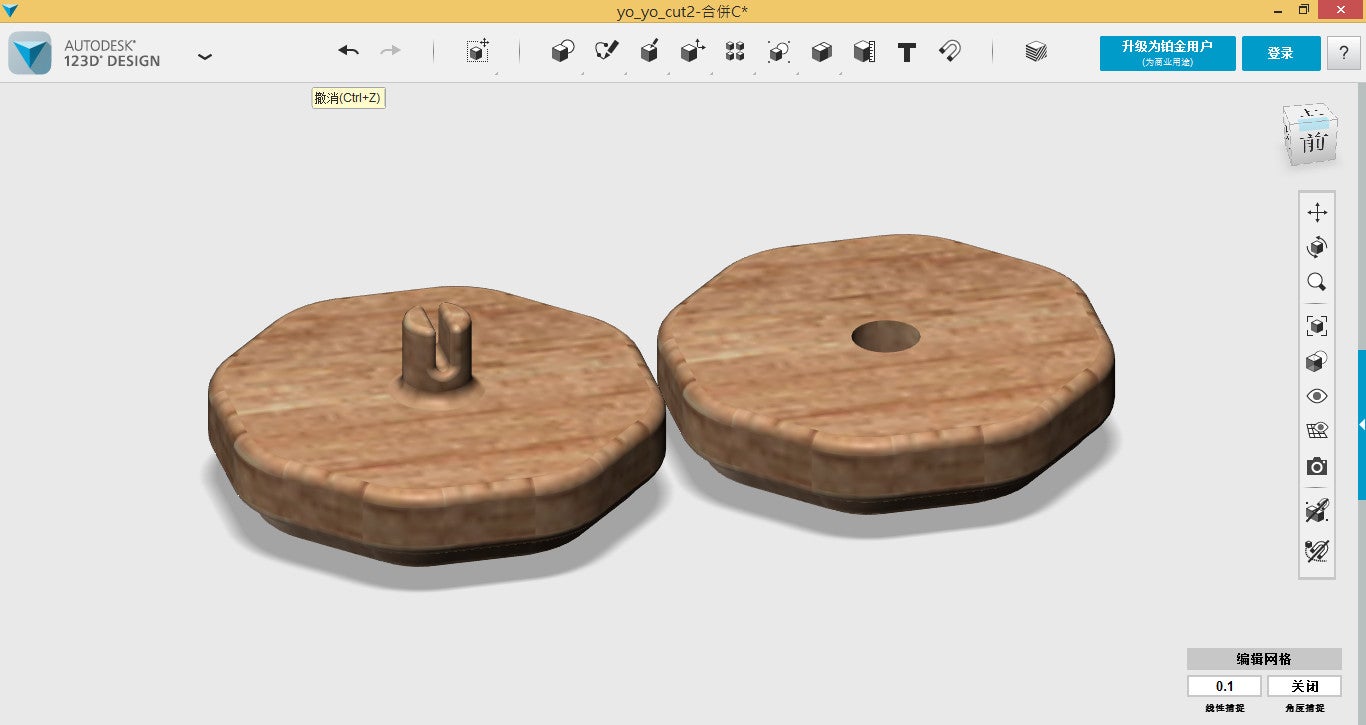The image size is (1366, 725).
Task: Open the Combine tool
Action: click(x=821, y=51)
